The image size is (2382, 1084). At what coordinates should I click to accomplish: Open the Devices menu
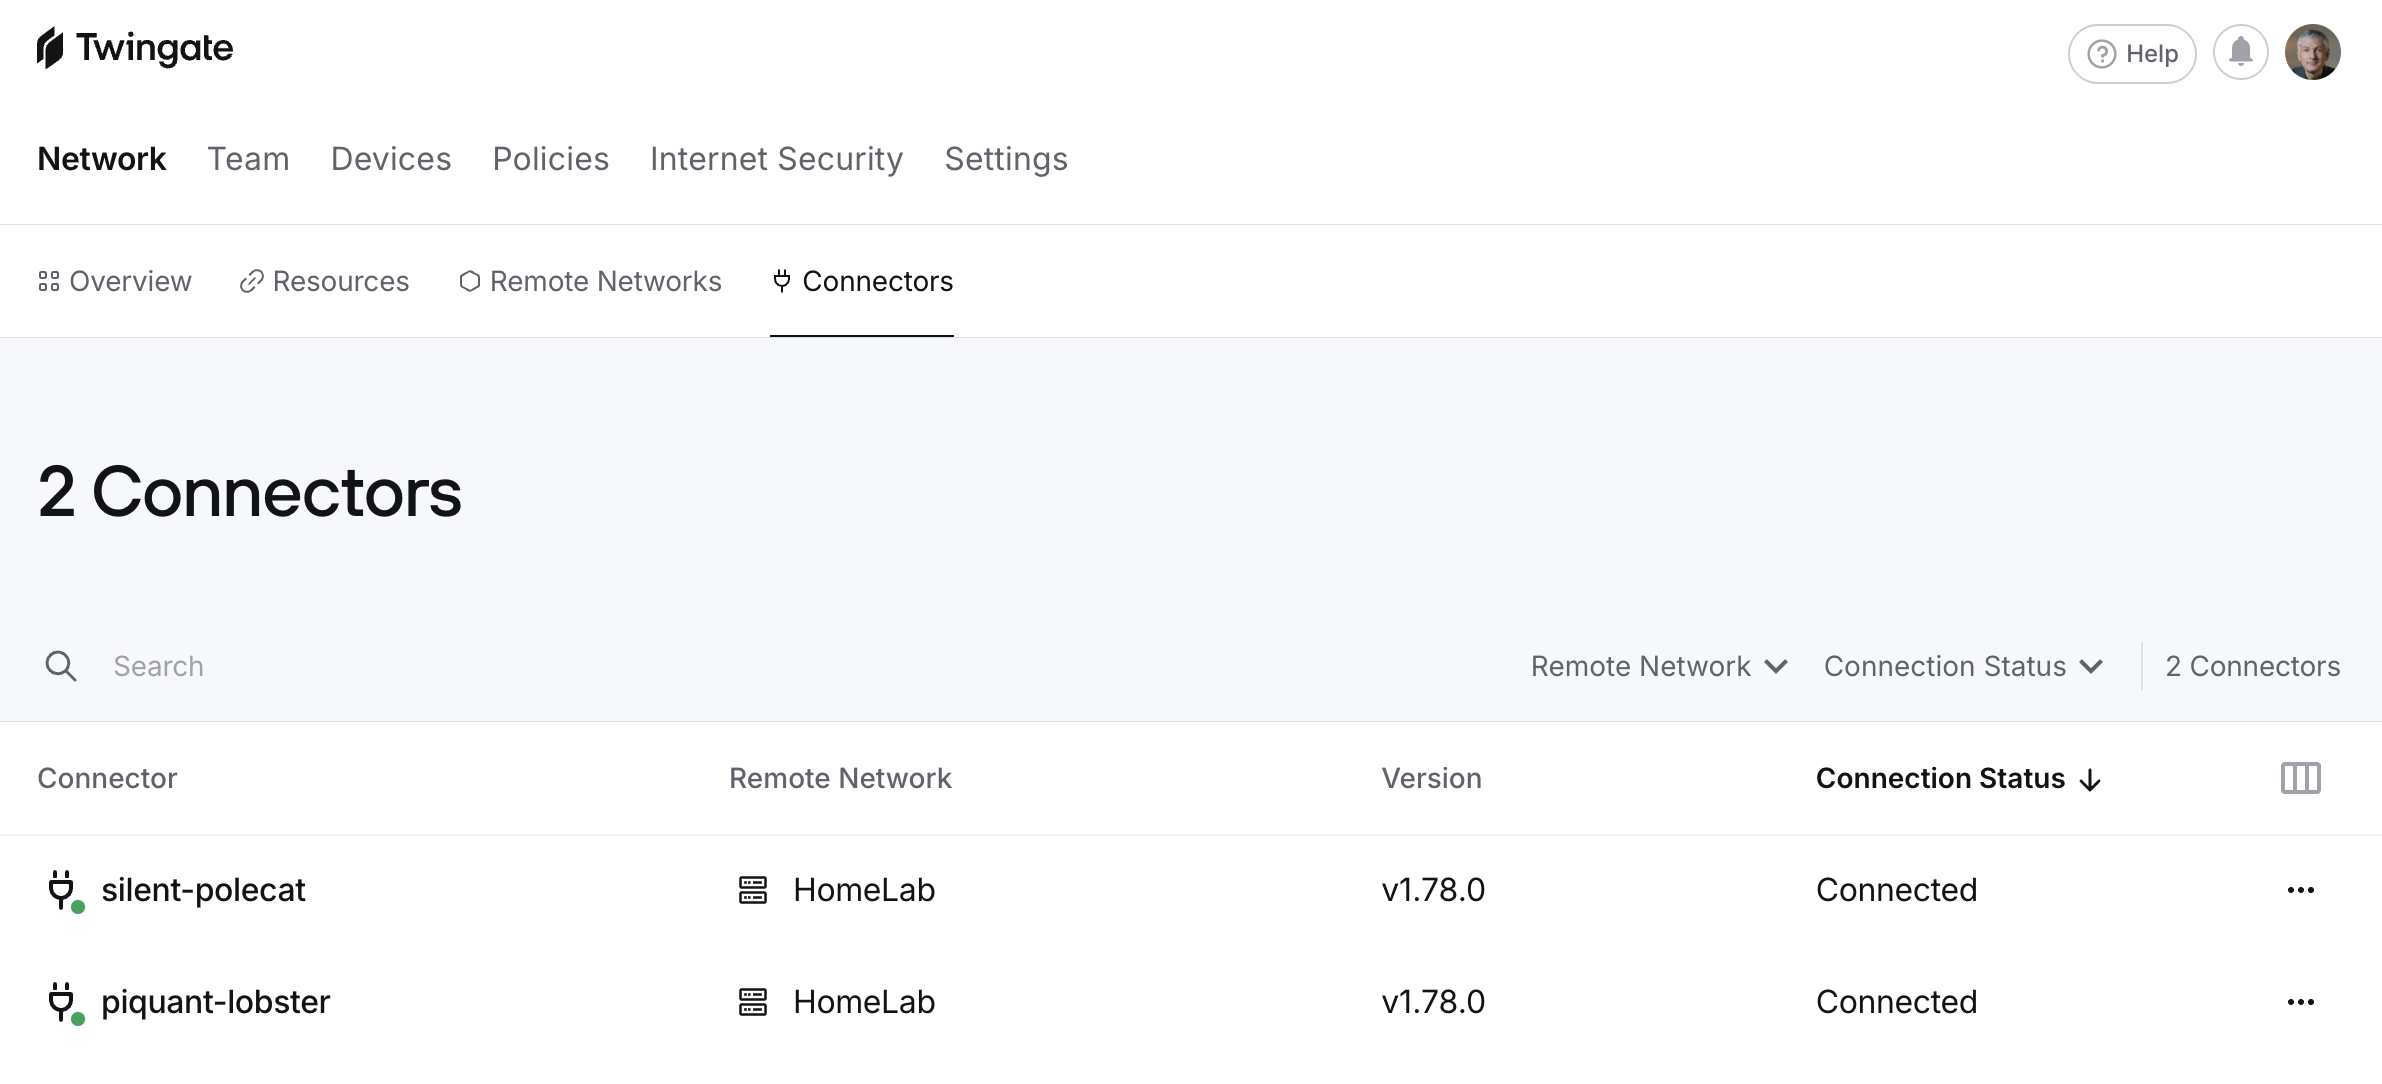391,159
